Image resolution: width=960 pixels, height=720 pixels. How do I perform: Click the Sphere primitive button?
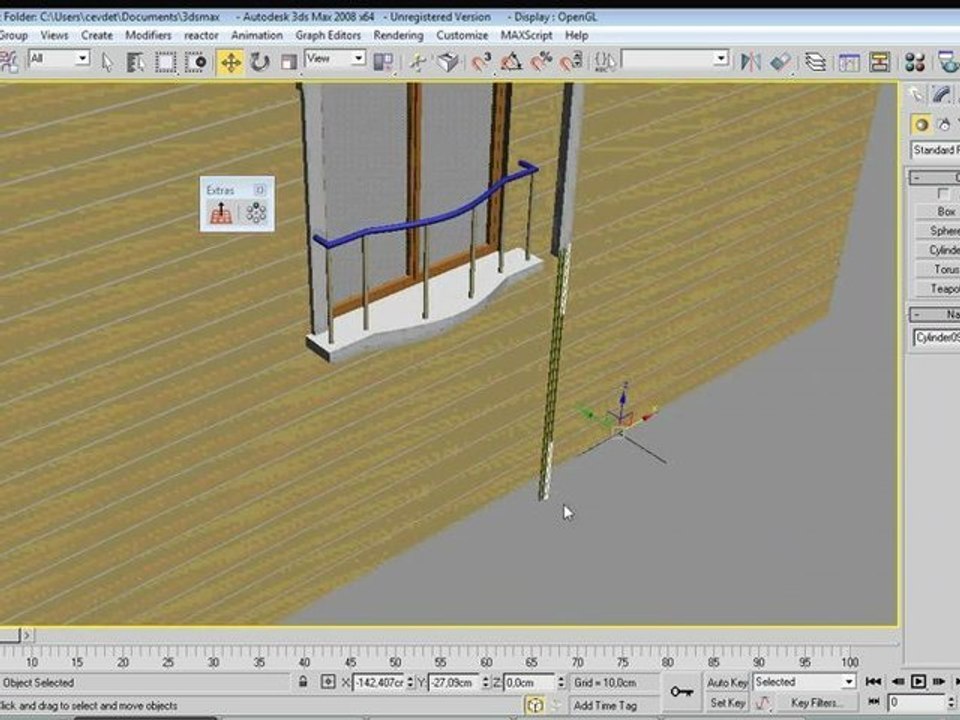[937, 231]
